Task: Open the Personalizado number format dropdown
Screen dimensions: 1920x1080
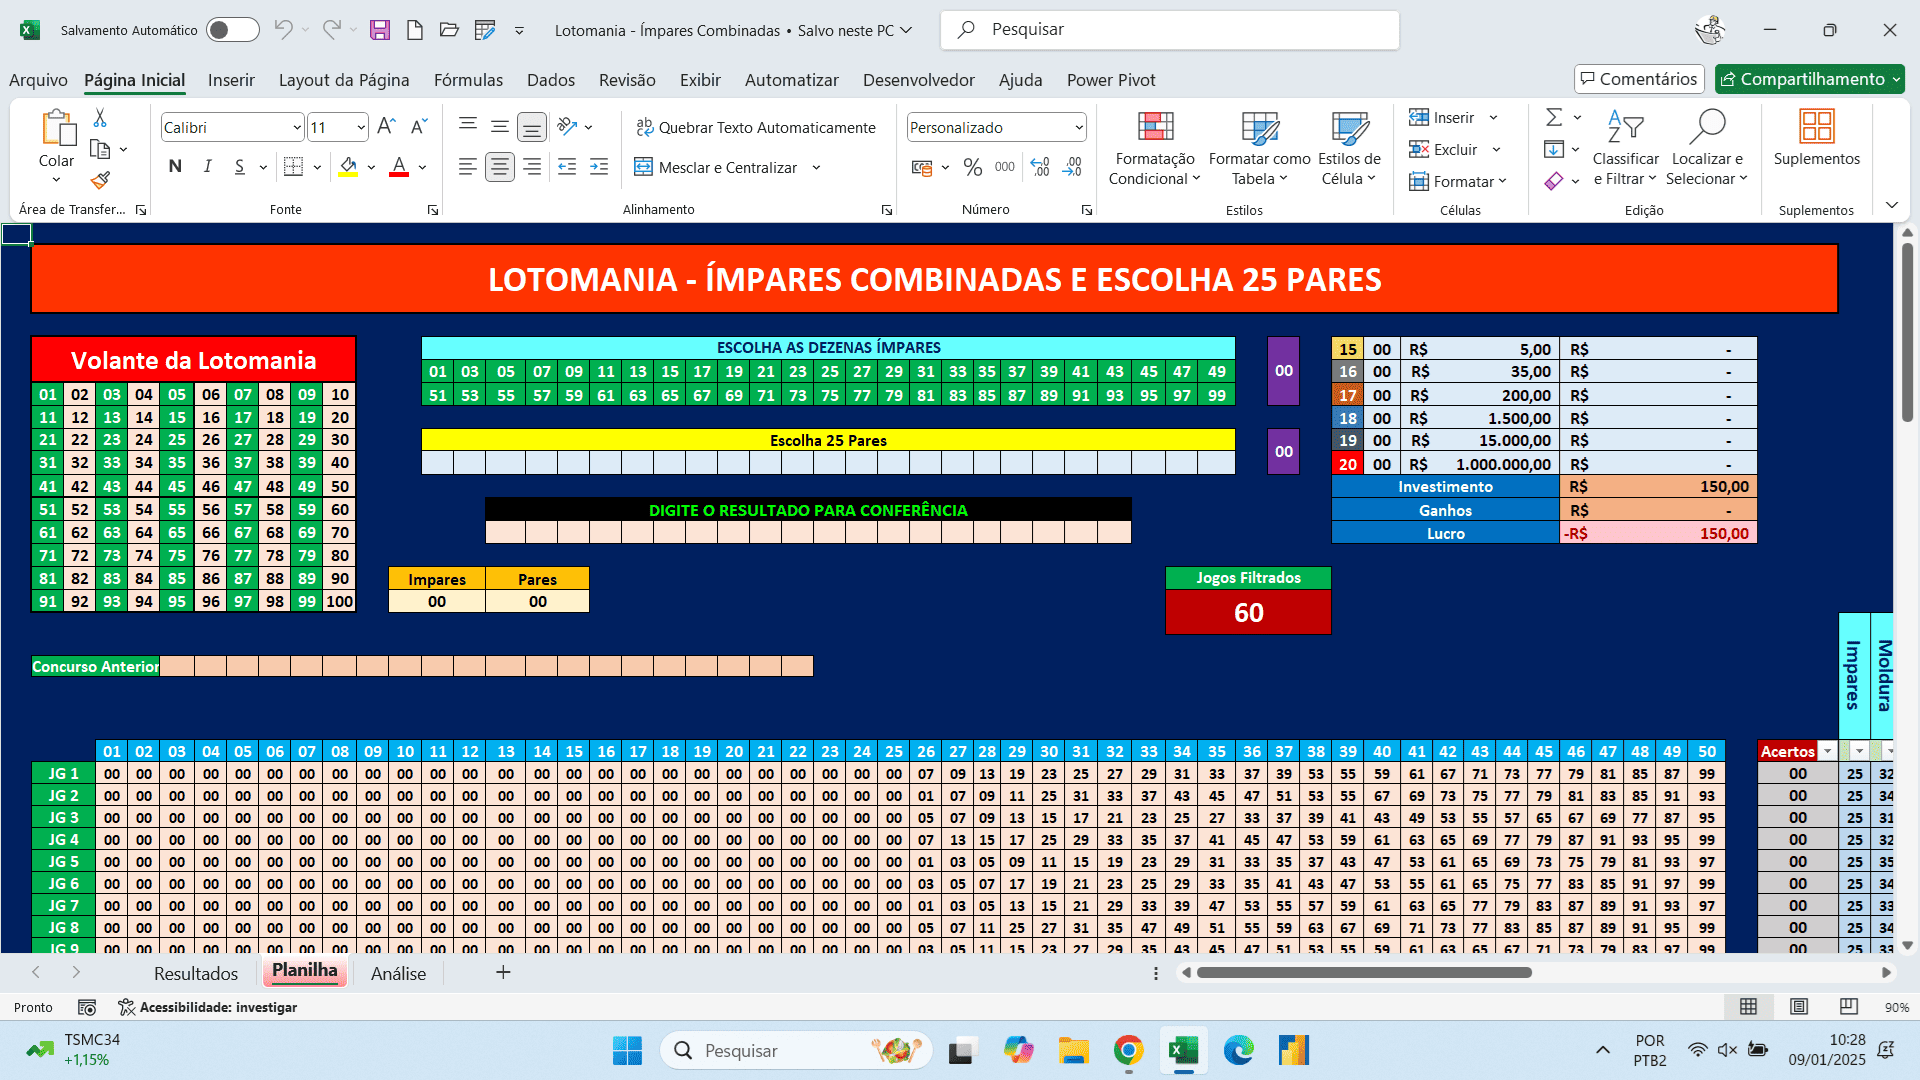Action: point(1079,127)
